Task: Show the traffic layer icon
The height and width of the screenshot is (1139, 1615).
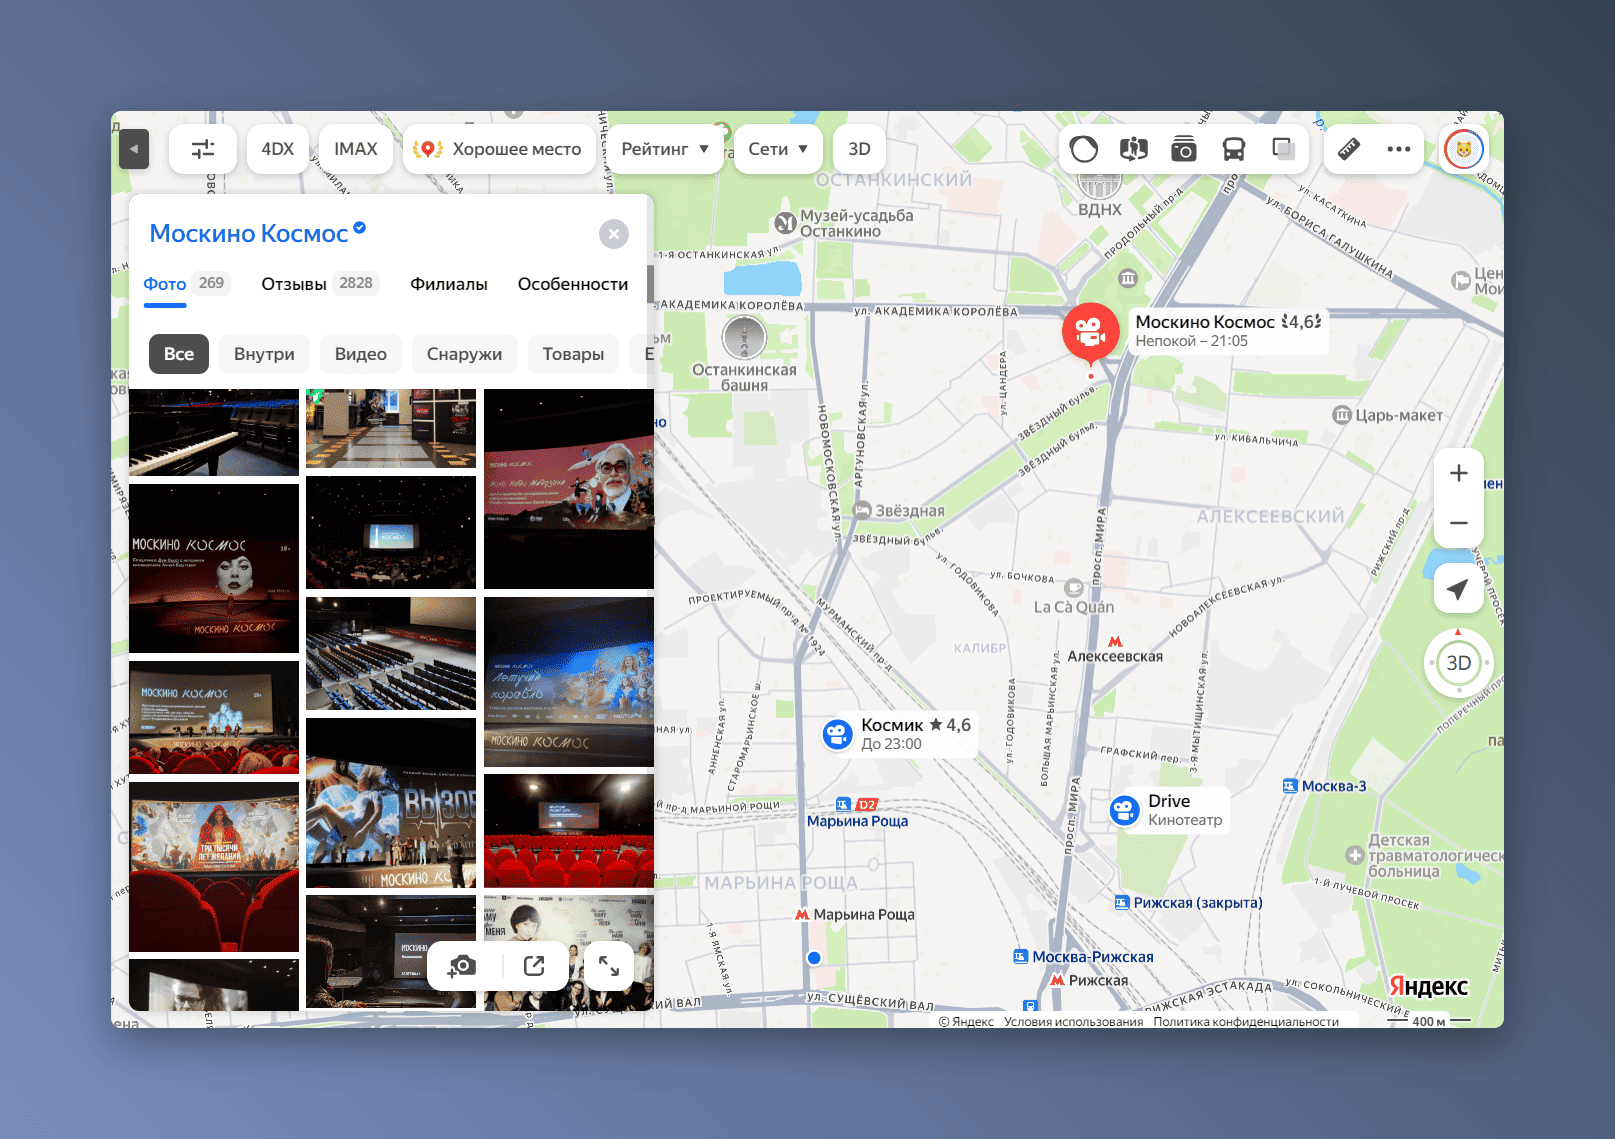Action: click(x=1084, y=149)
